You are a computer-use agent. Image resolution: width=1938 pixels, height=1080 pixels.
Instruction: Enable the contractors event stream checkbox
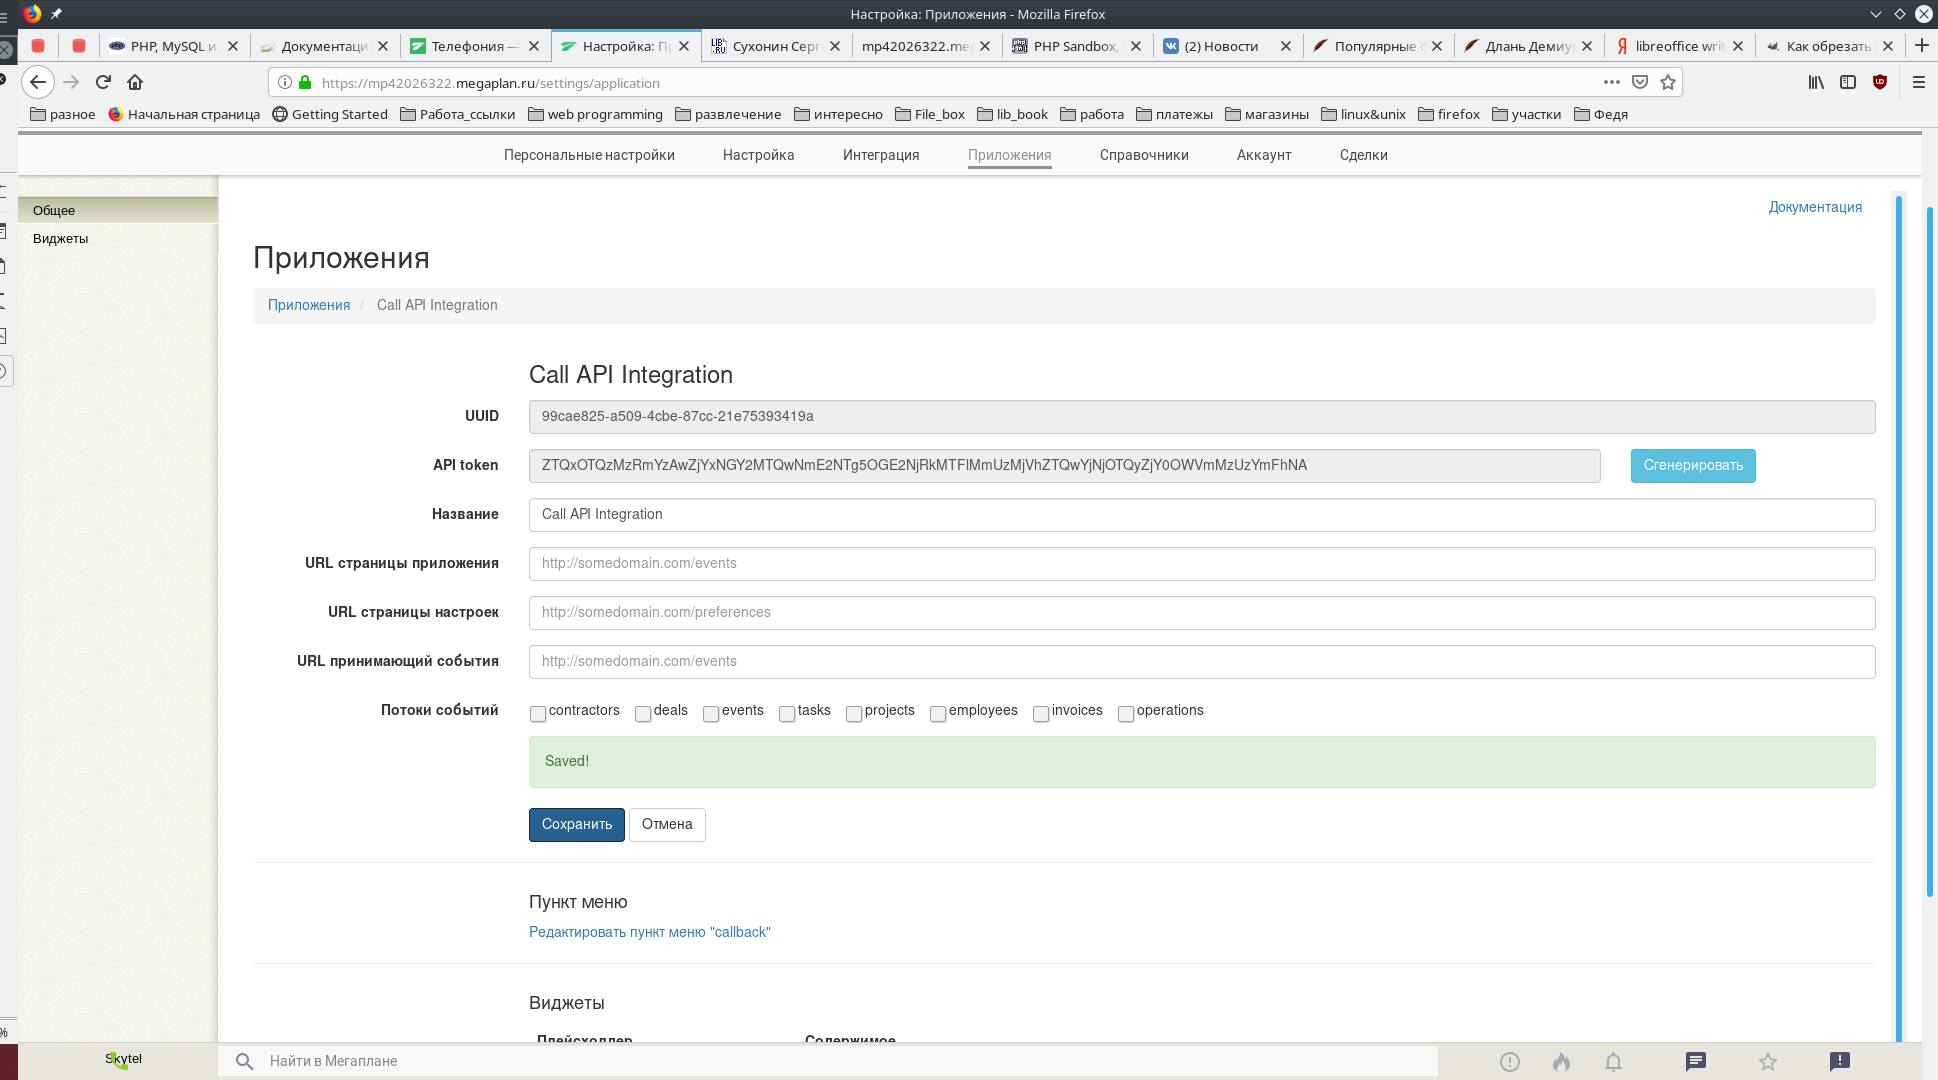coord(538,713)
